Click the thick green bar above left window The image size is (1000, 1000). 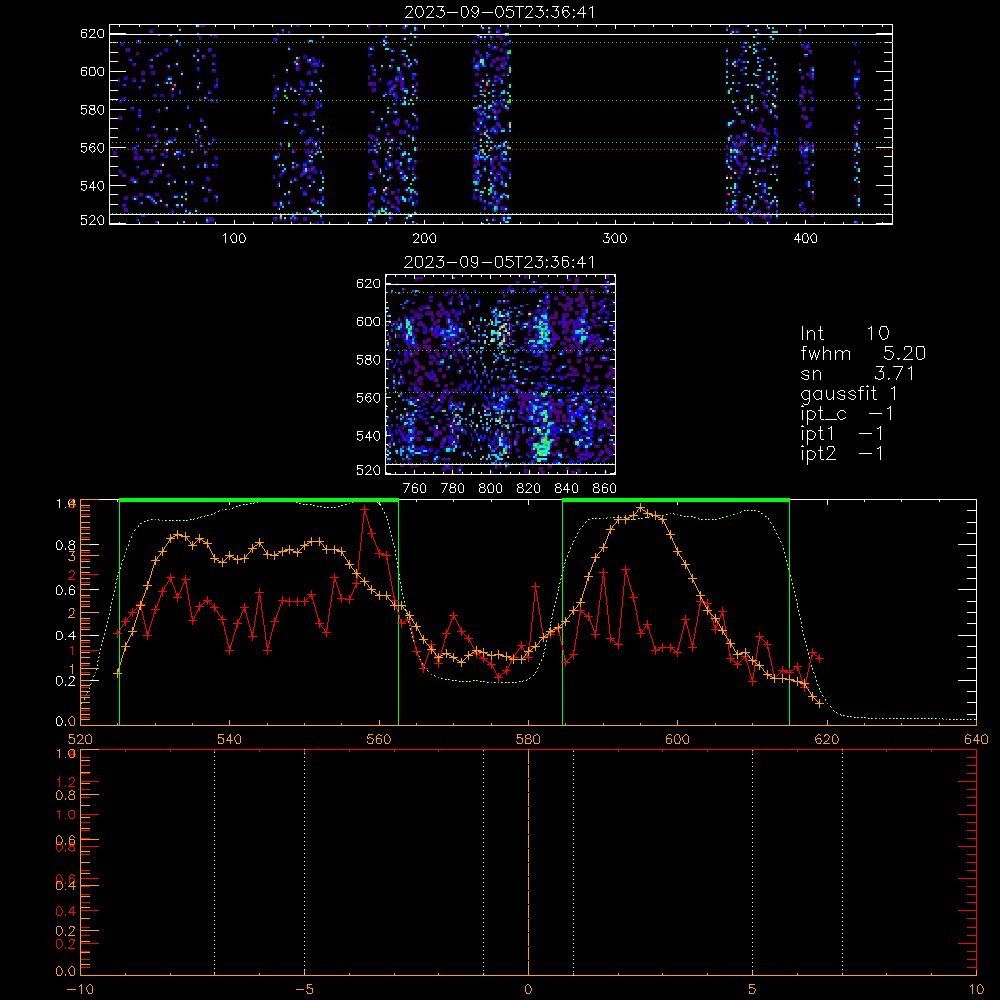259,500
